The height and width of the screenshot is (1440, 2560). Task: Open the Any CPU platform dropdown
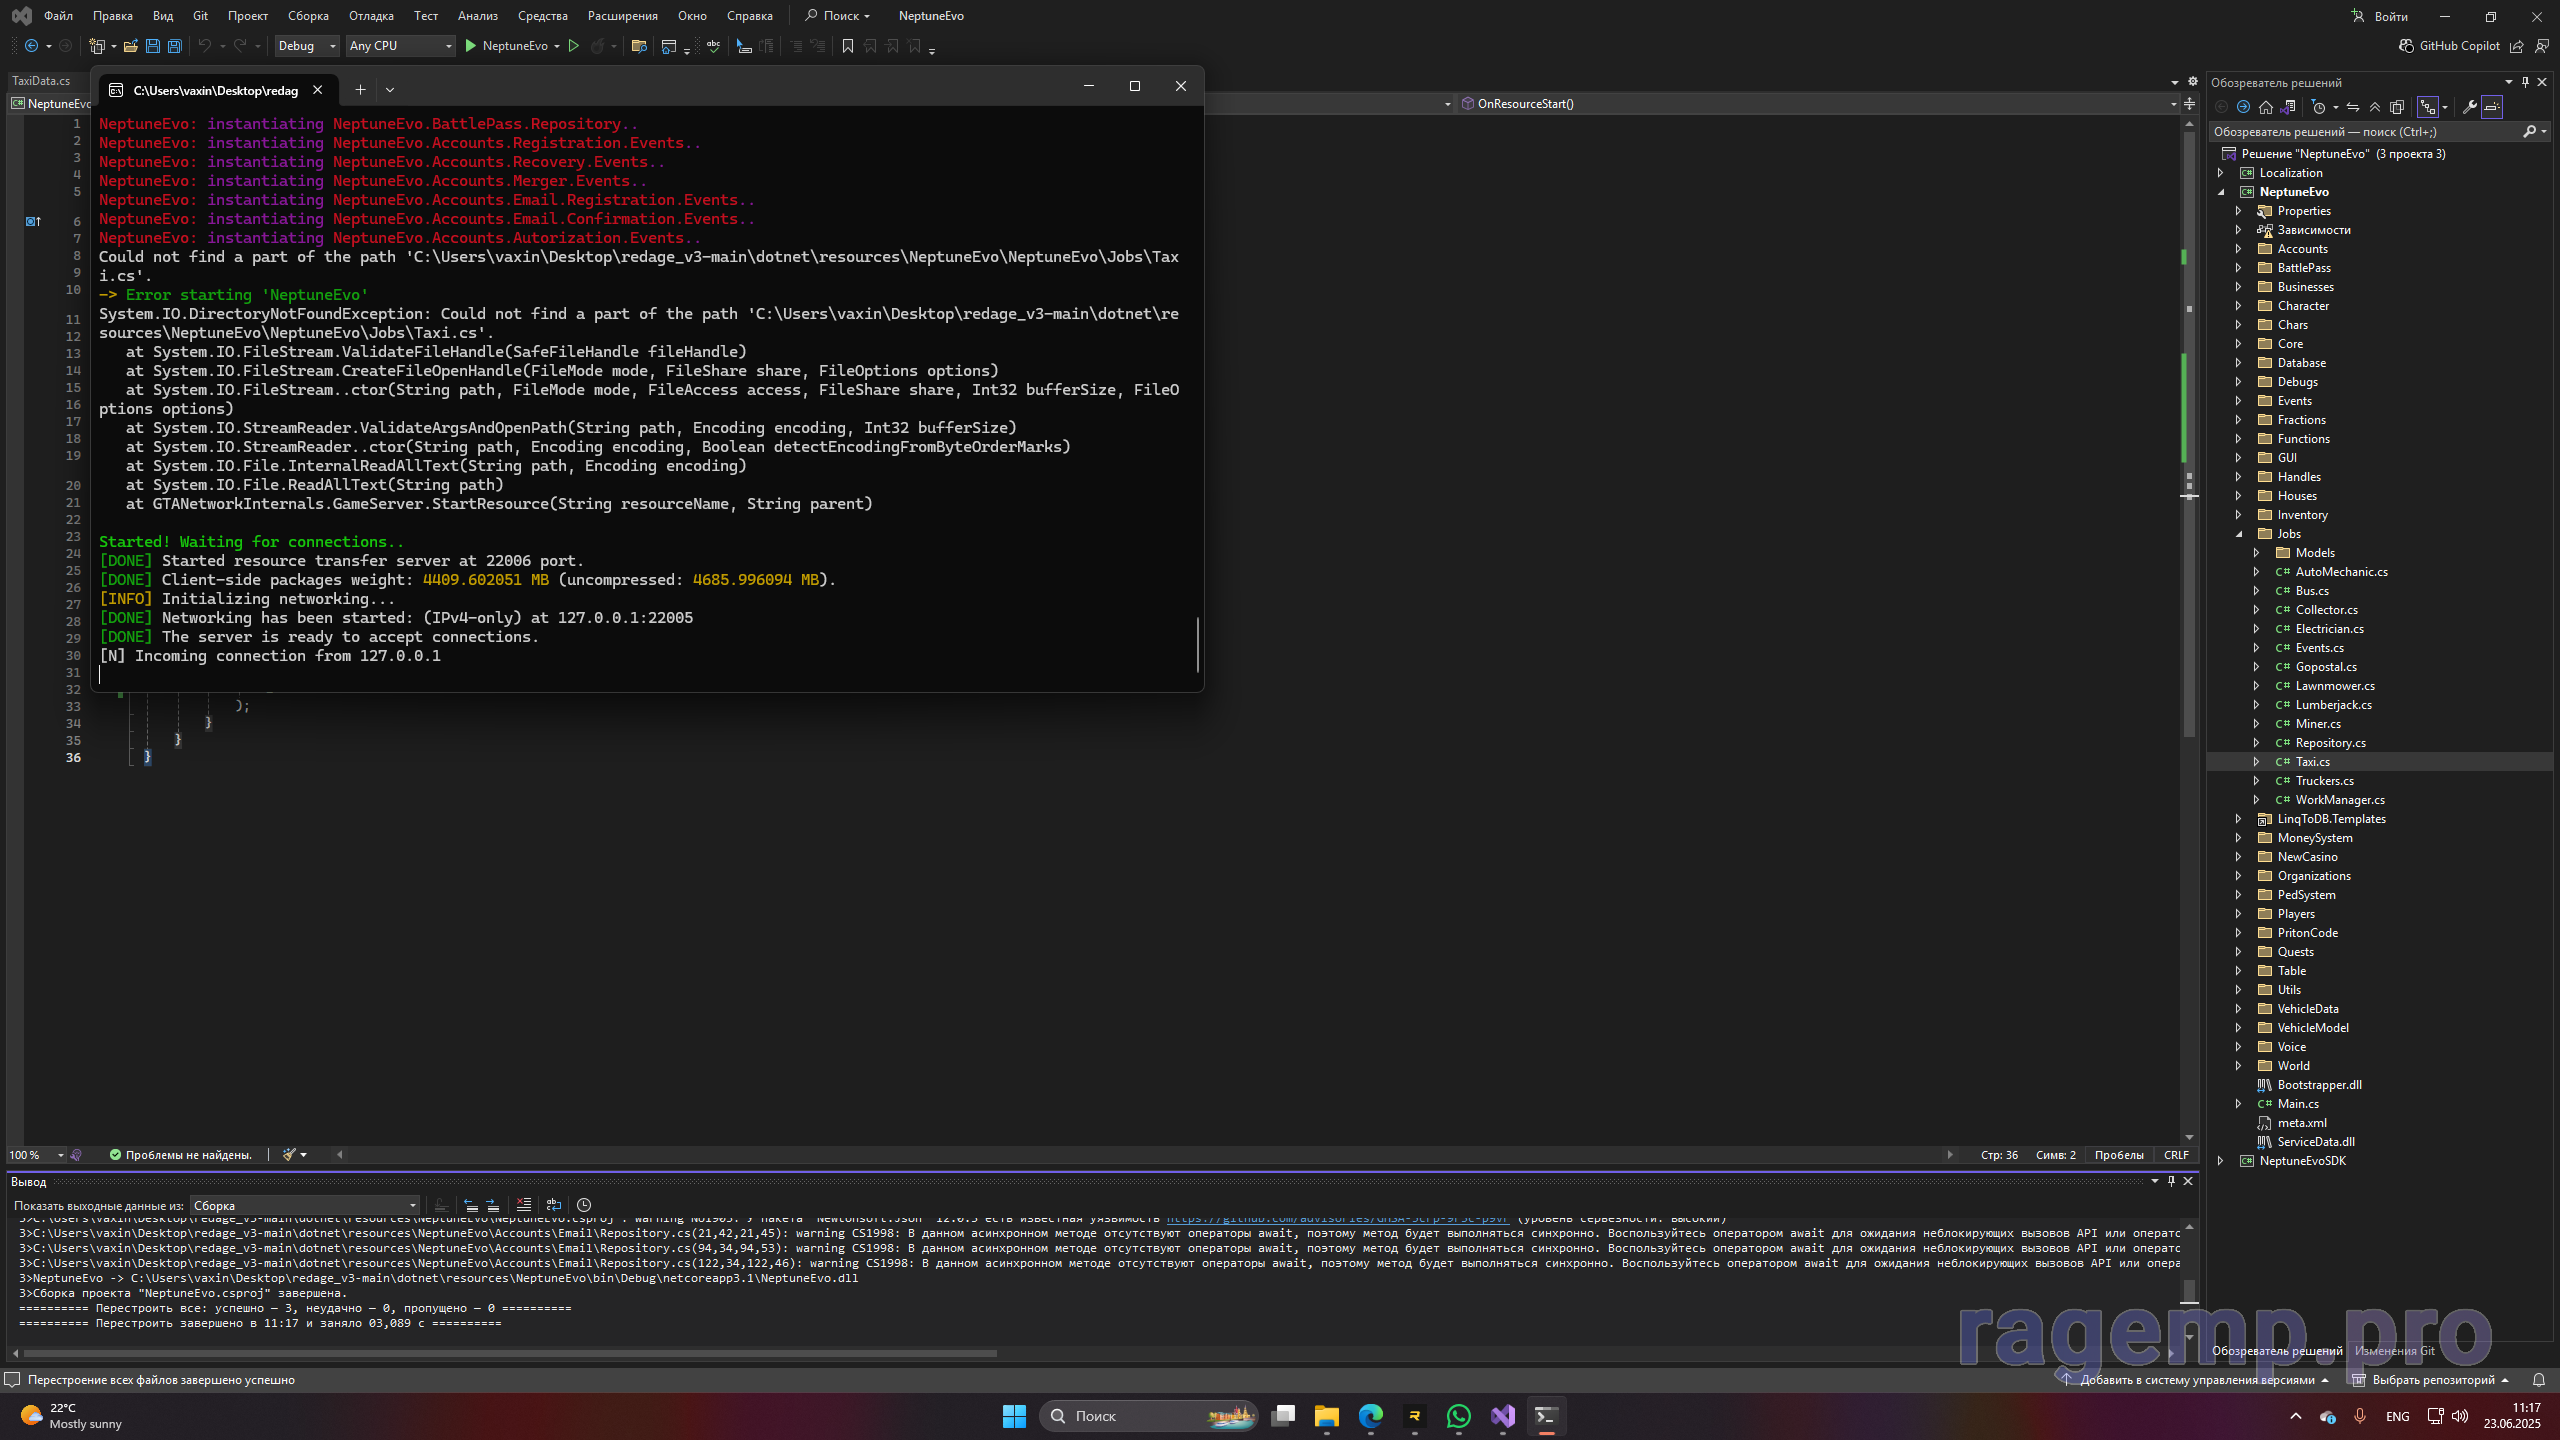point(400,46)
